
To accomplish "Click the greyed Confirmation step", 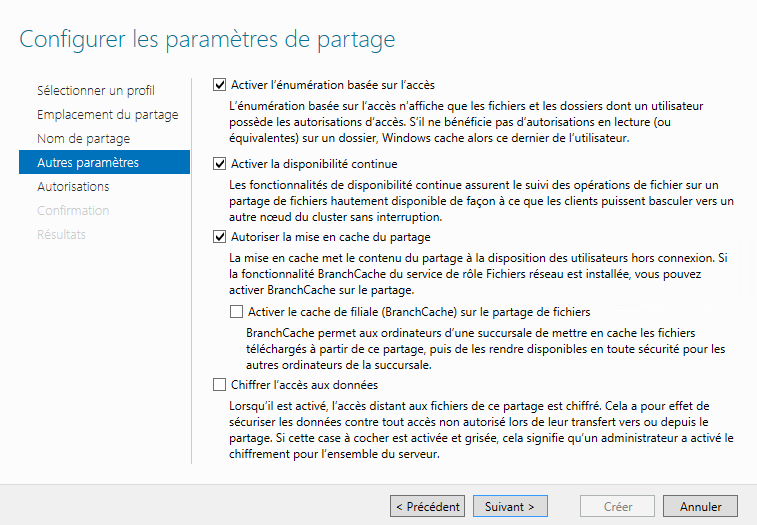I will pyautogui.click(x=73, y=211).
